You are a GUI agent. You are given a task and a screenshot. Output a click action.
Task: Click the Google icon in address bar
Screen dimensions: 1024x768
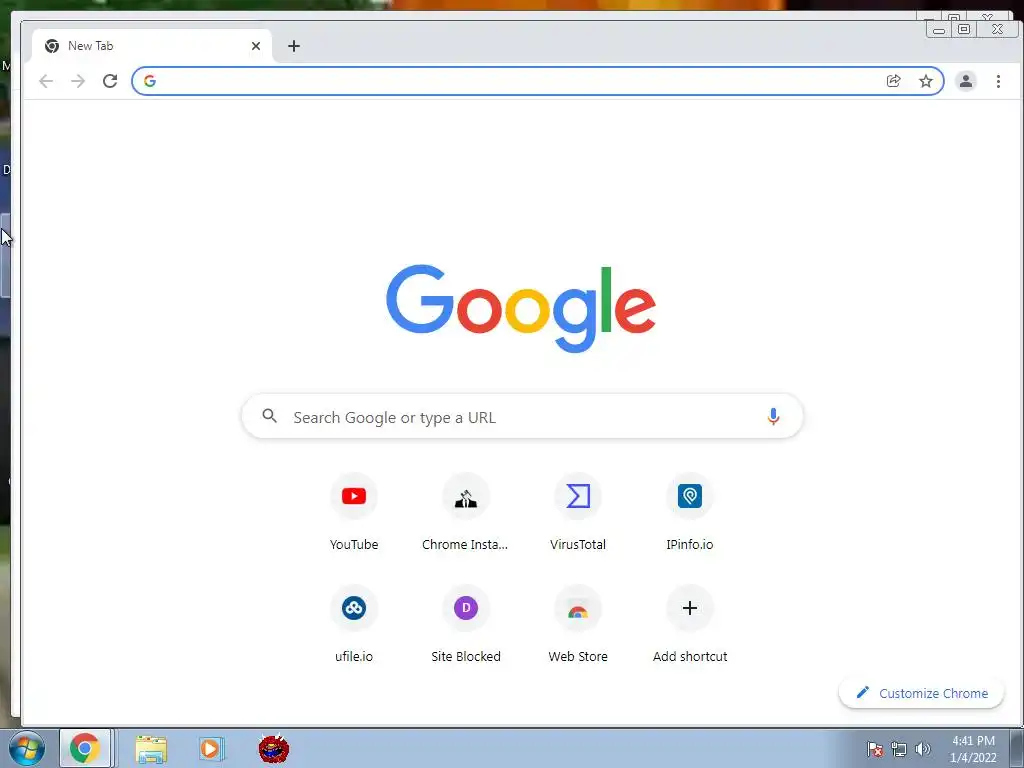pos(150,81)
